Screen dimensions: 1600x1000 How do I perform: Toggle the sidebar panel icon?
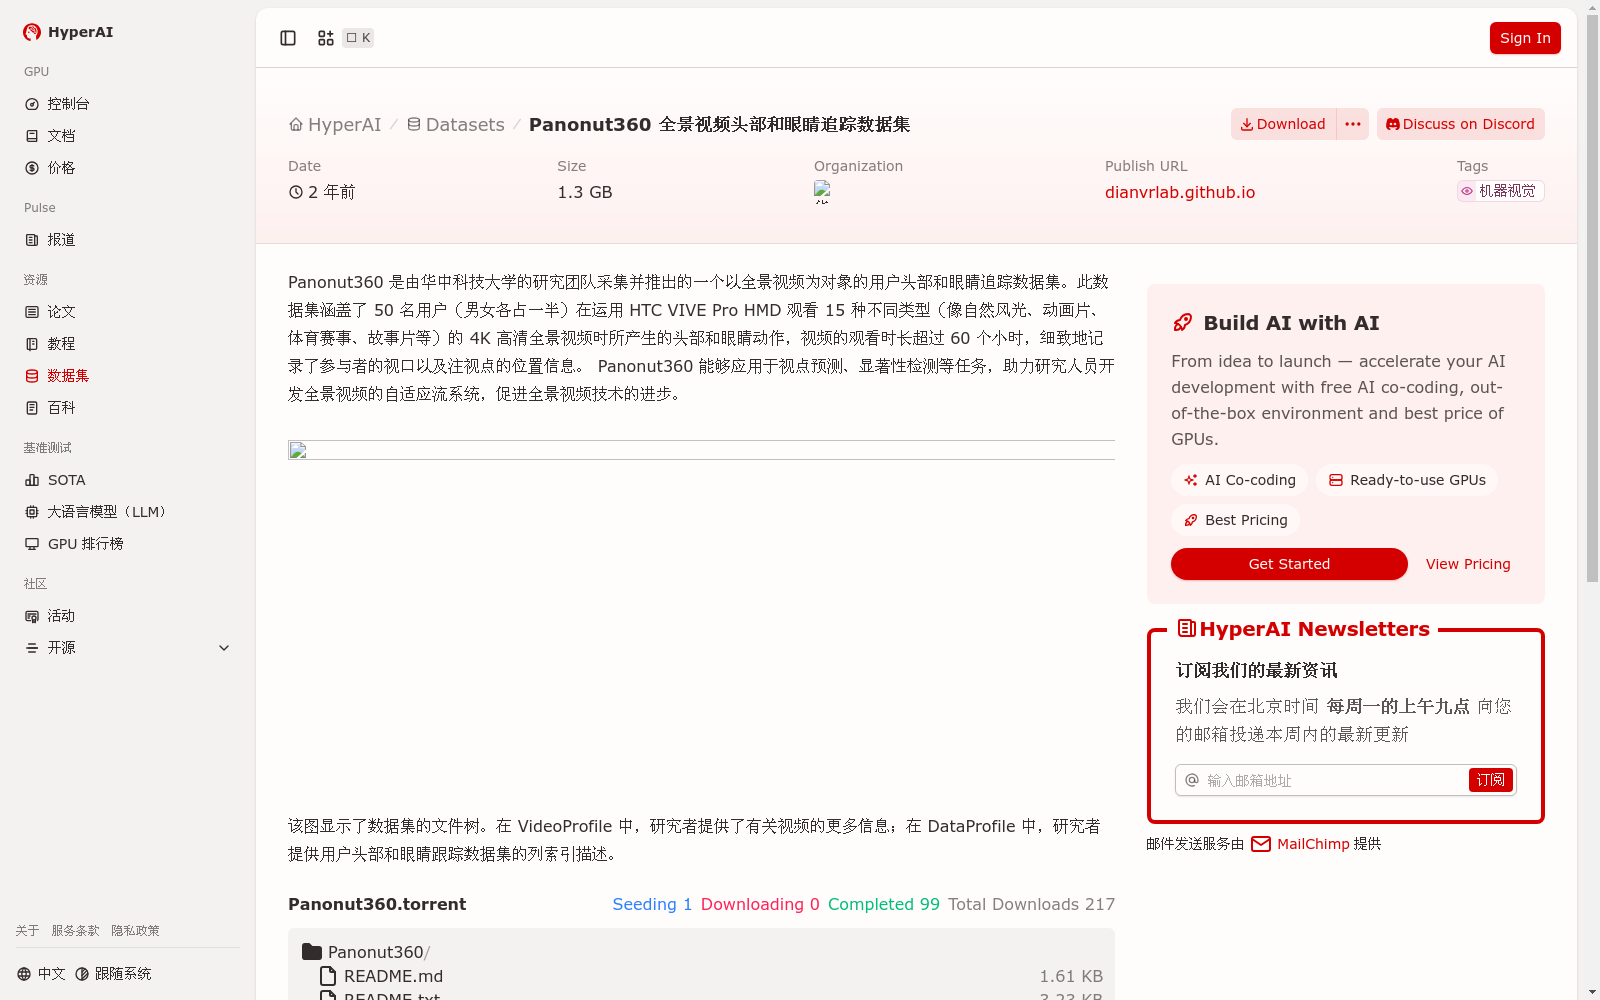click(288, 38)
